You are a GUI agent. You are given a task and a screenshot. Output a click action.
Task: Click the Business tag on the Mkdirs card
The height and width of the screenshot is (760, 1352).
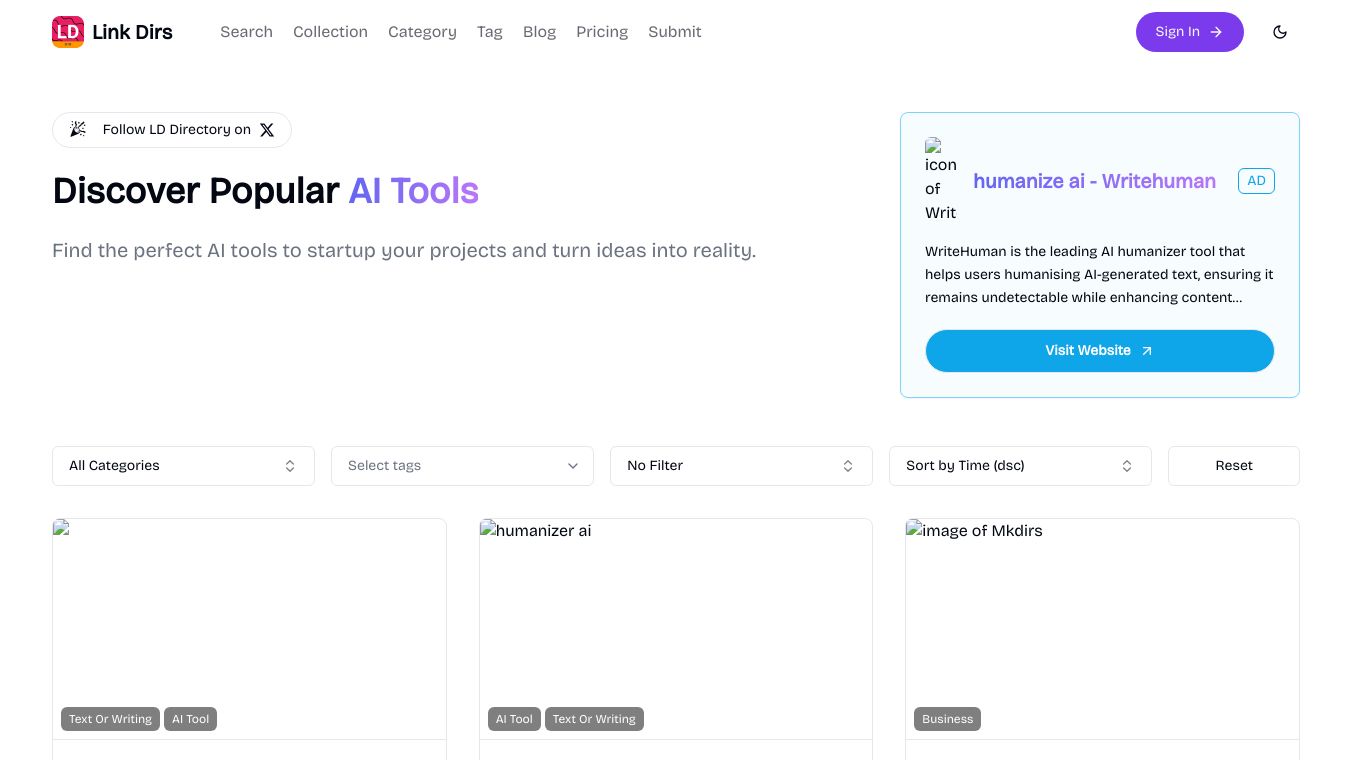click(947, 719)
